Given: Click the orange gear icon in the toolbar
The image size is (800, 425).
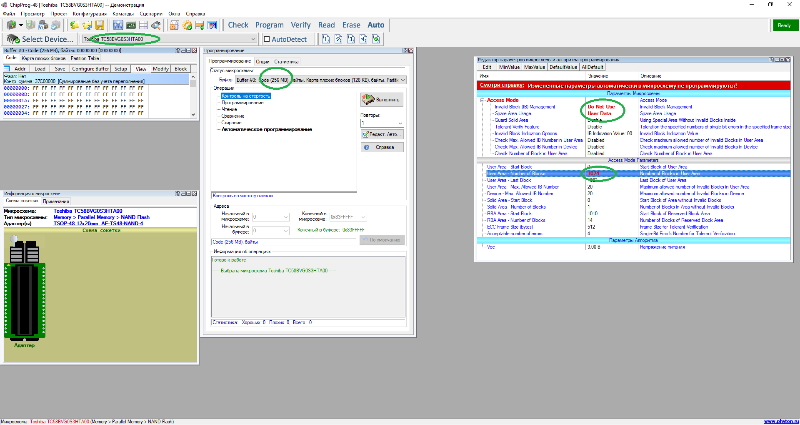Looking at the screenshot, I should point(187,25).
